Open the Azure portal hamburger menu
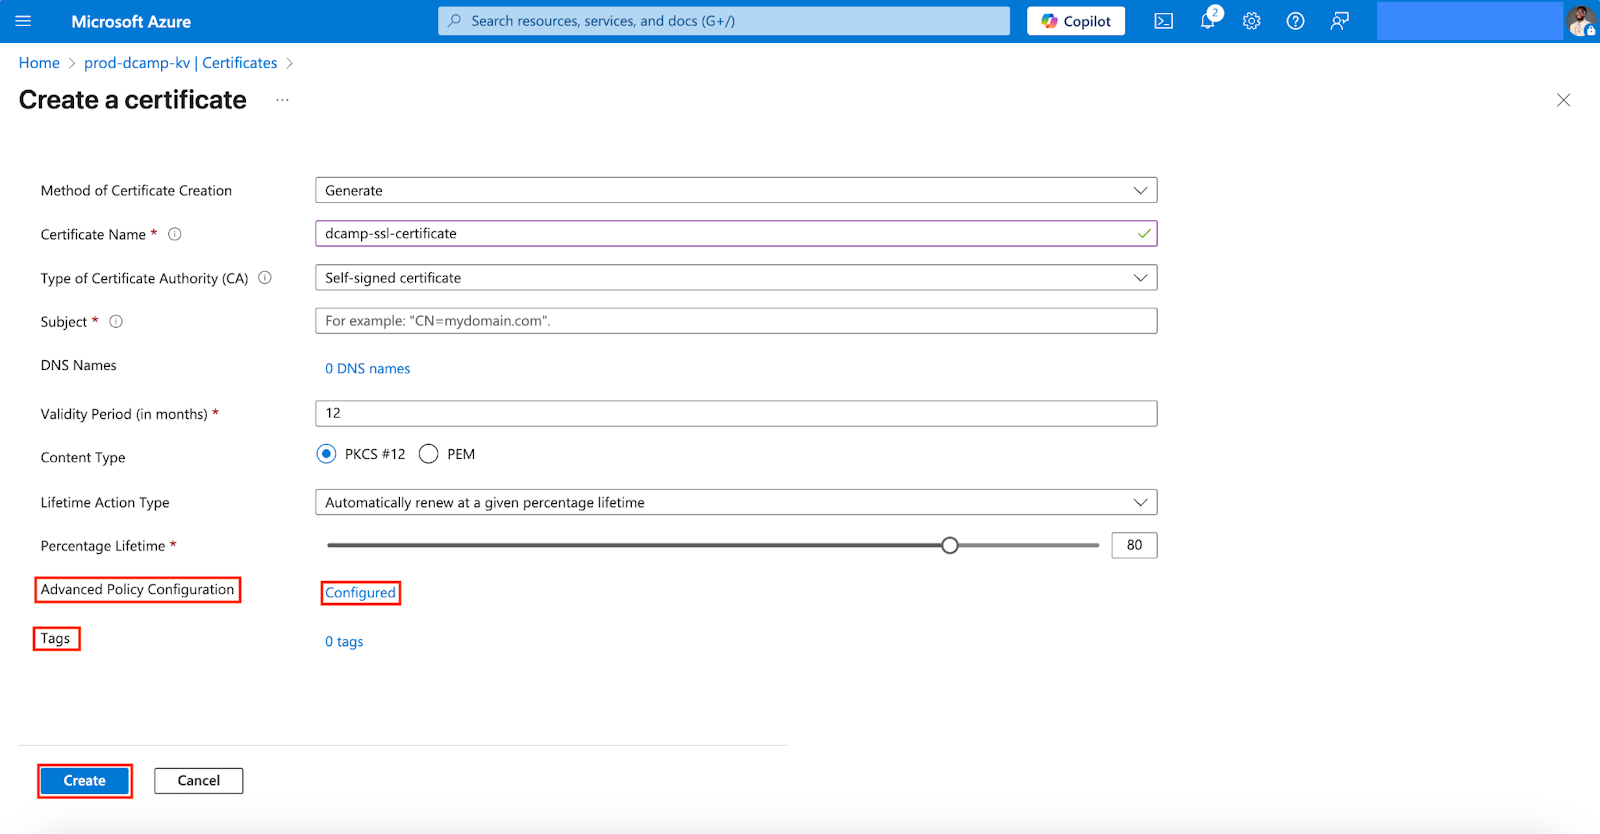This screenshot has width=1600, height=834. [24, 21]
